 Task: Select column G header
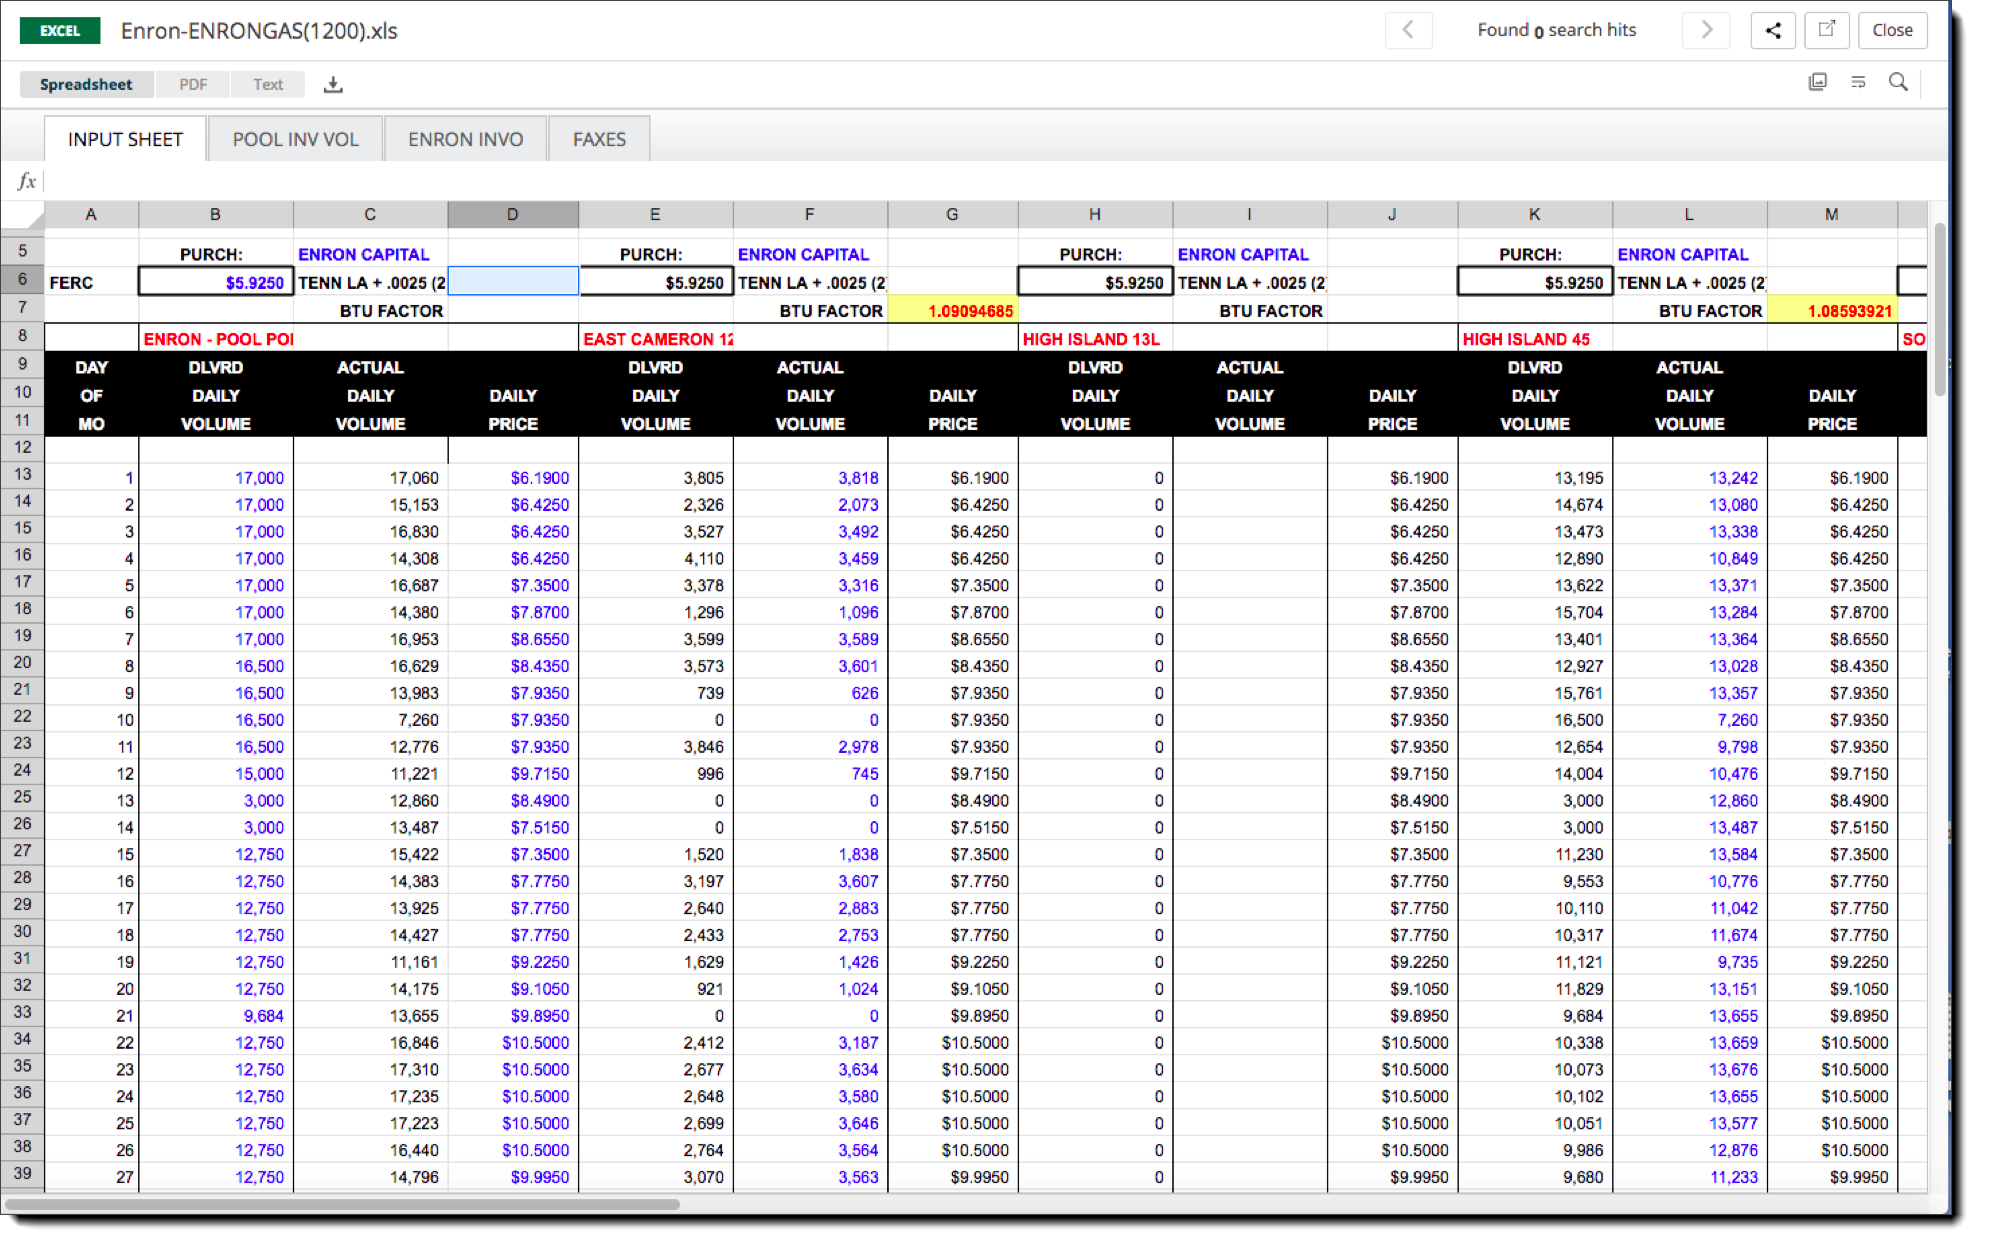coord(952,214)
